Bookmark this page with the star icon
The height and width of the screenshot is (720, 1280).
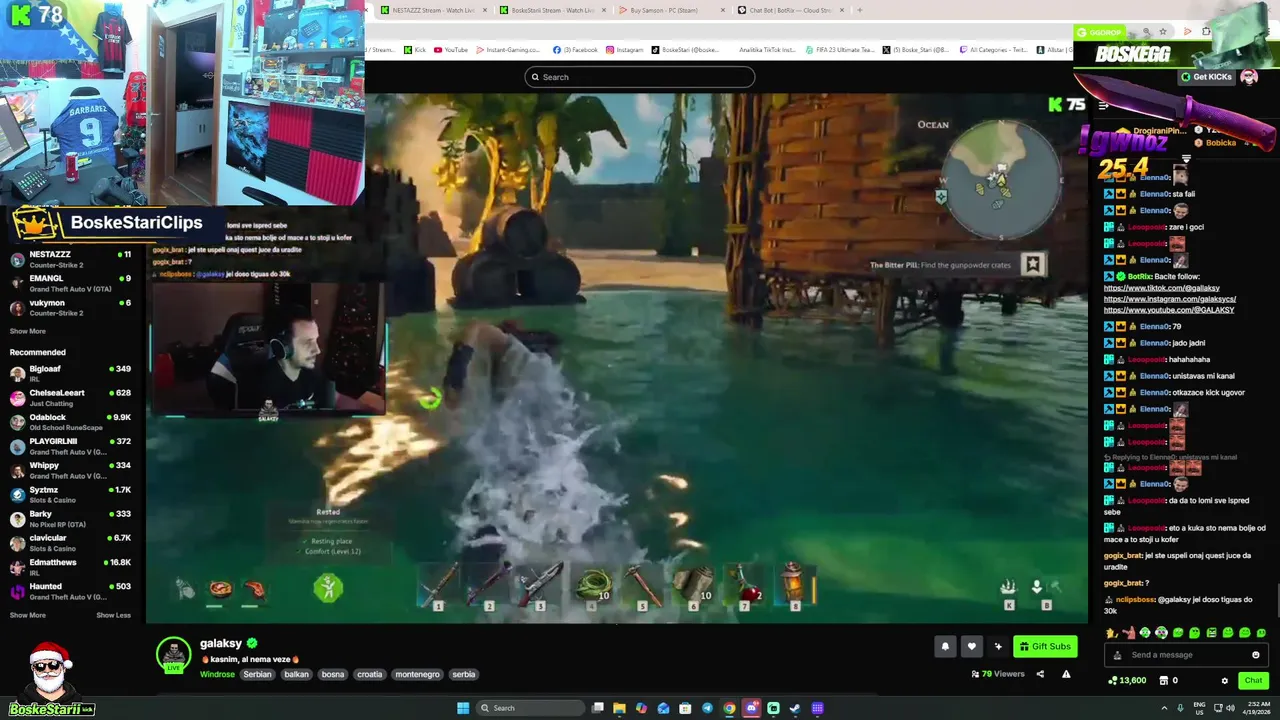pos(1162,32)
